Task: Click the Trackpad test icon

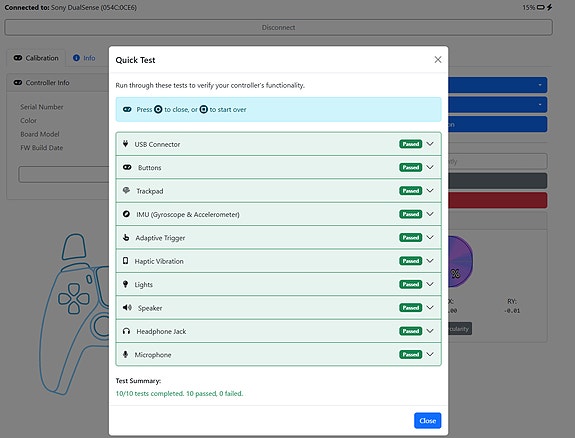Action: (x=126, y=190)
